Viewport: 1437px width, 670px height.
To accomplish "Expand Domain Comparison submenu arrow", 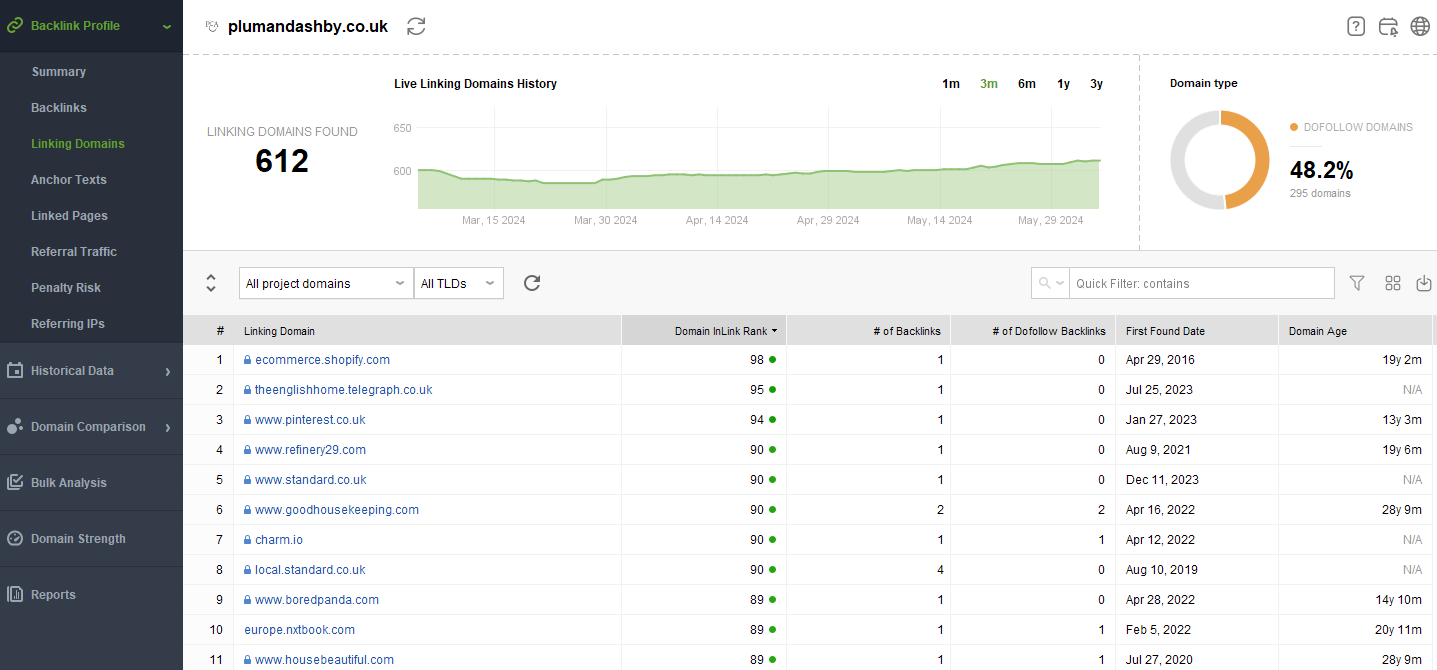I will 168,427.
